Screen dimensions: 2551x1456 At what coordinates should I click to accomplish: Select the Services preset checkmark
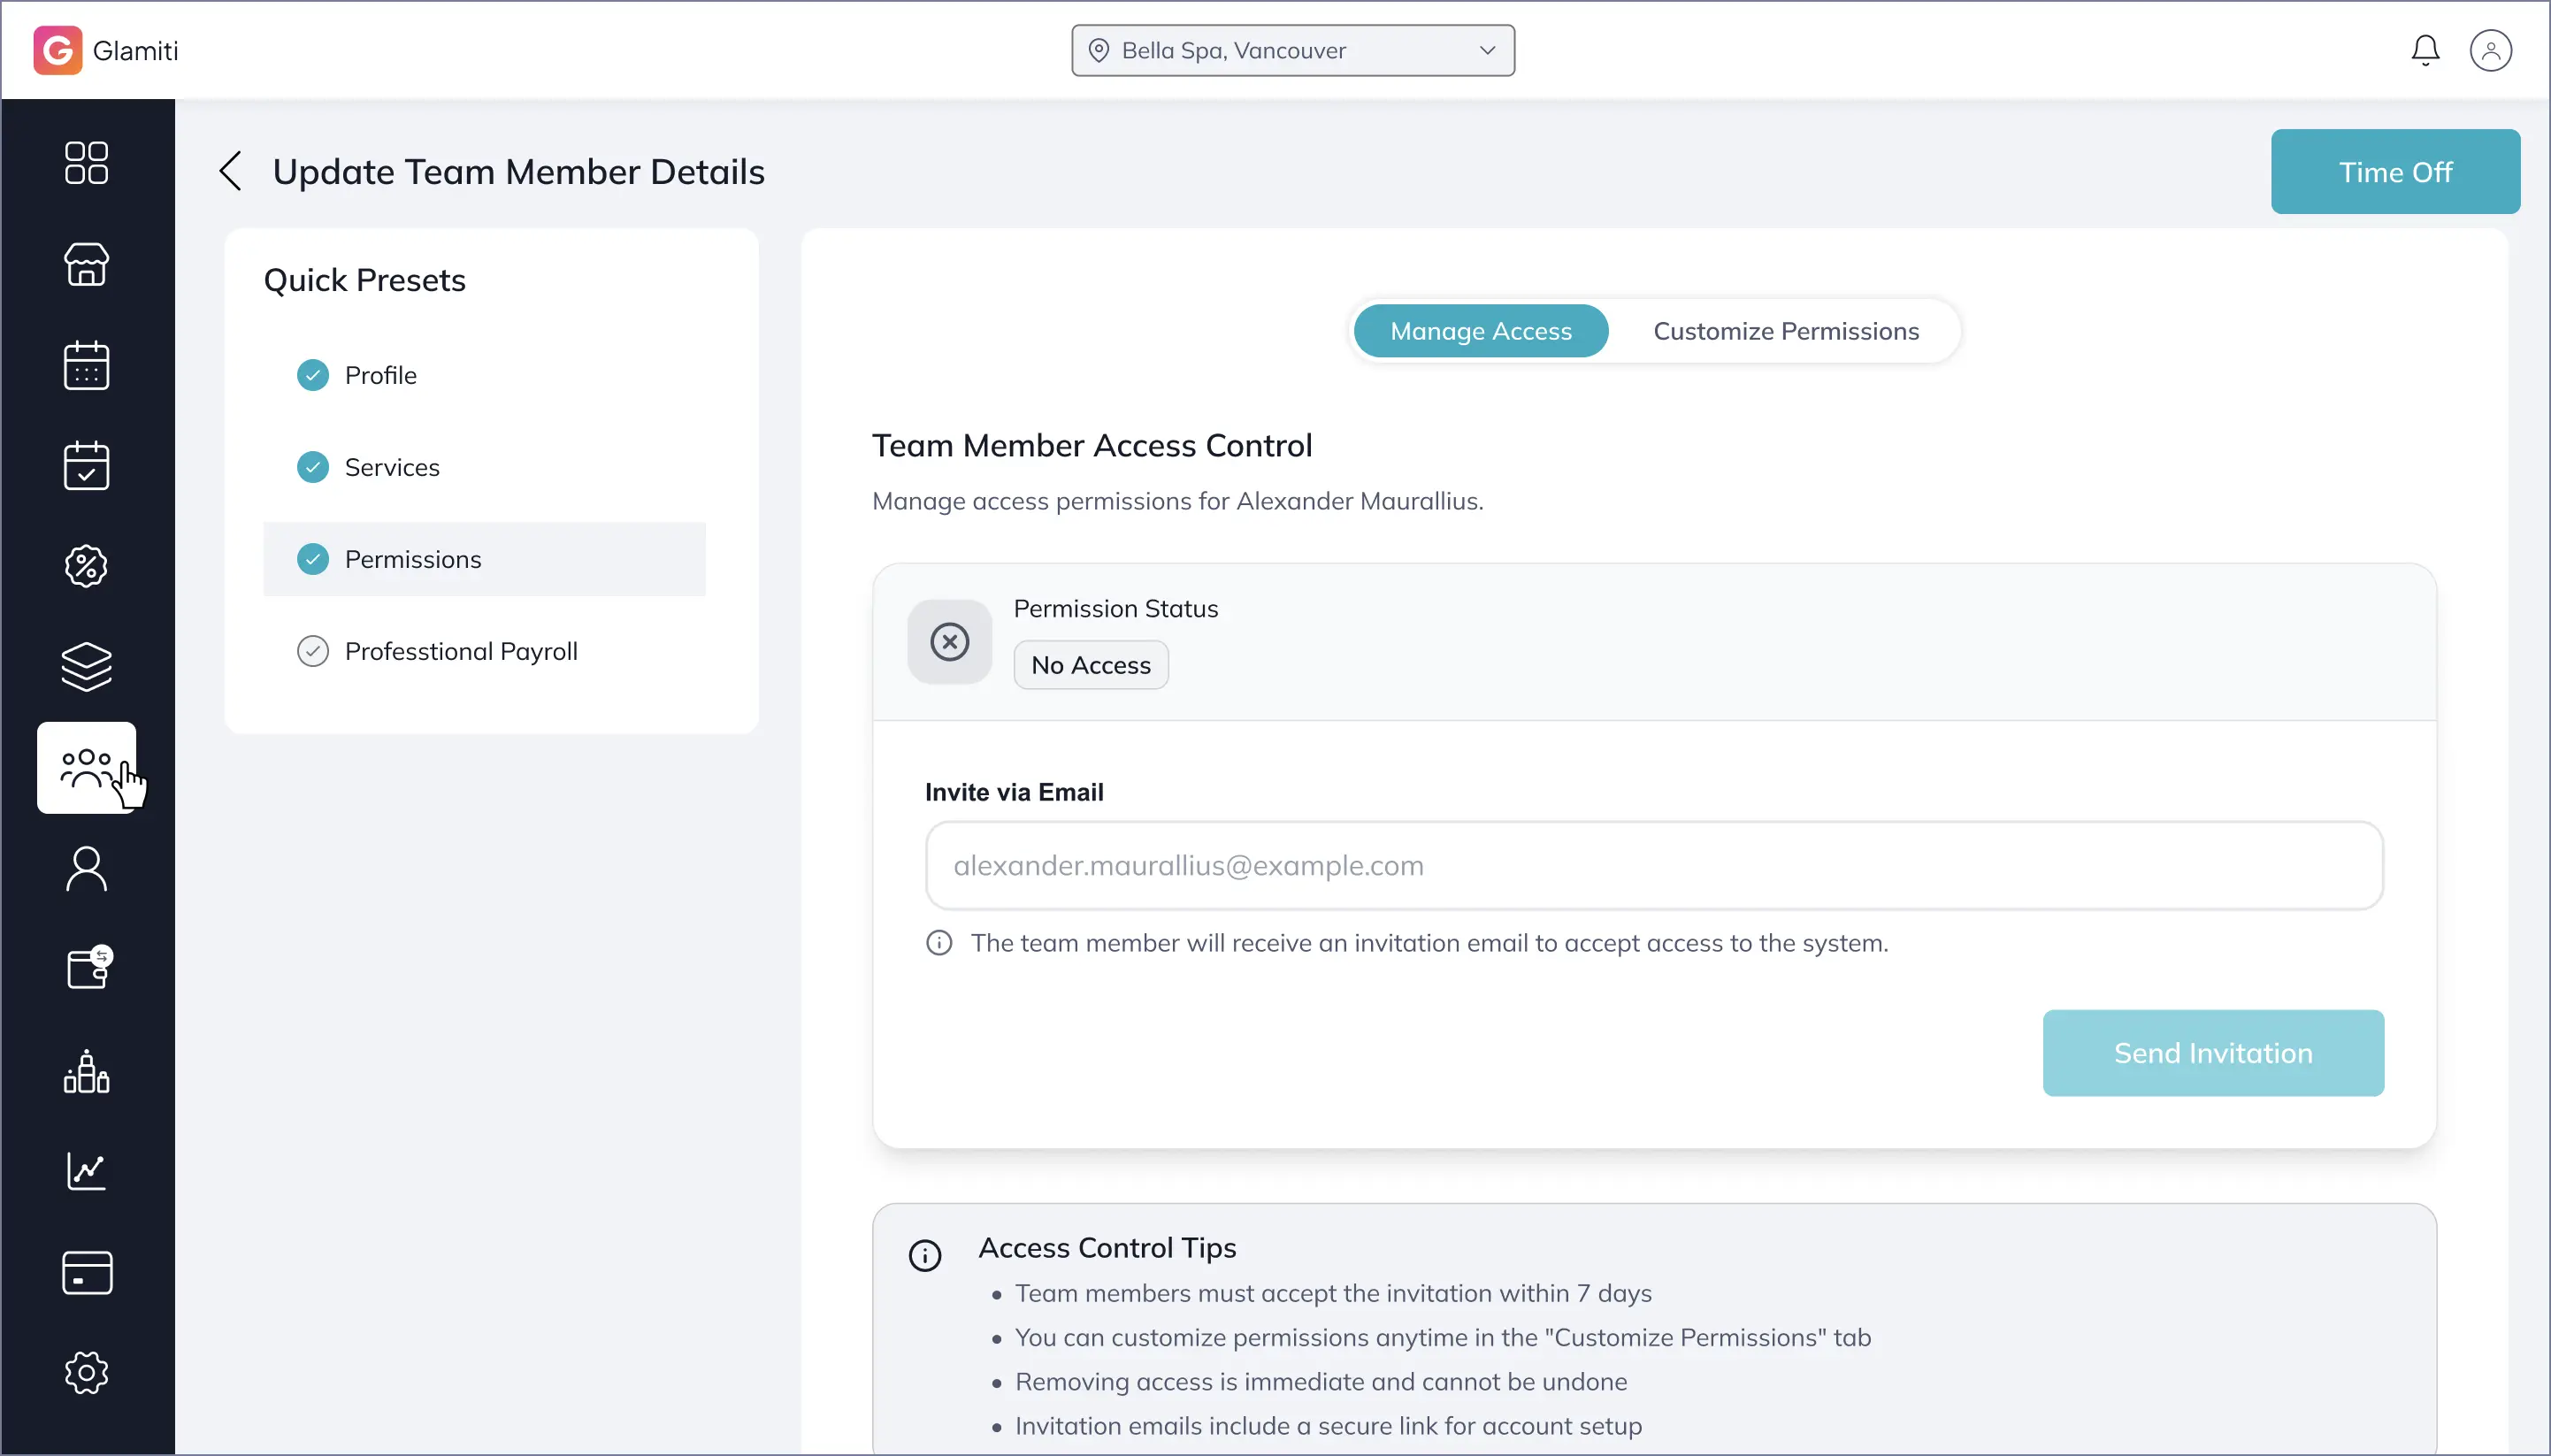313,467
